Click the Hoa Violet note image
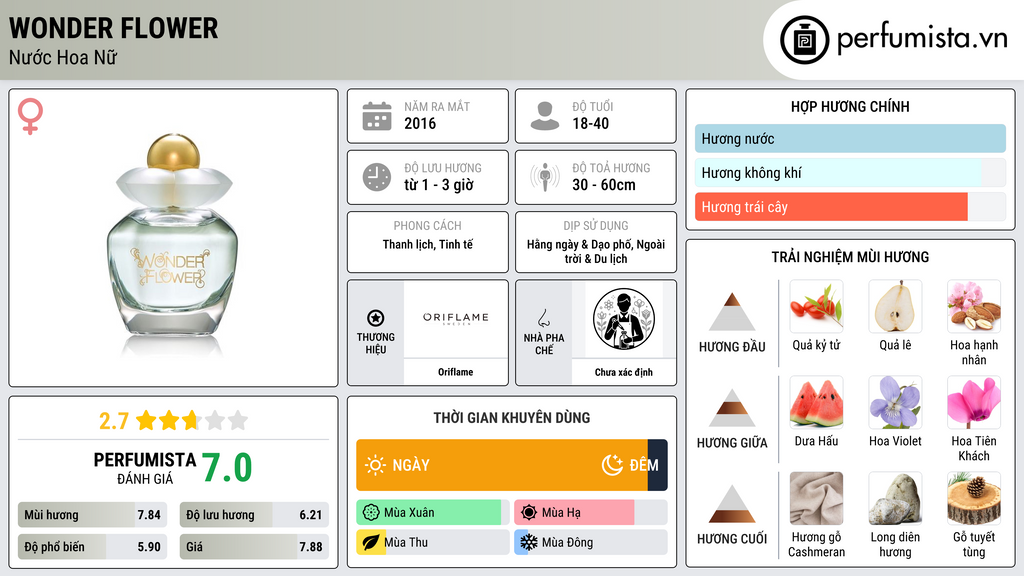Image resolution: width=1024 pixels, height=576 pixels. [x=895, y=402]
